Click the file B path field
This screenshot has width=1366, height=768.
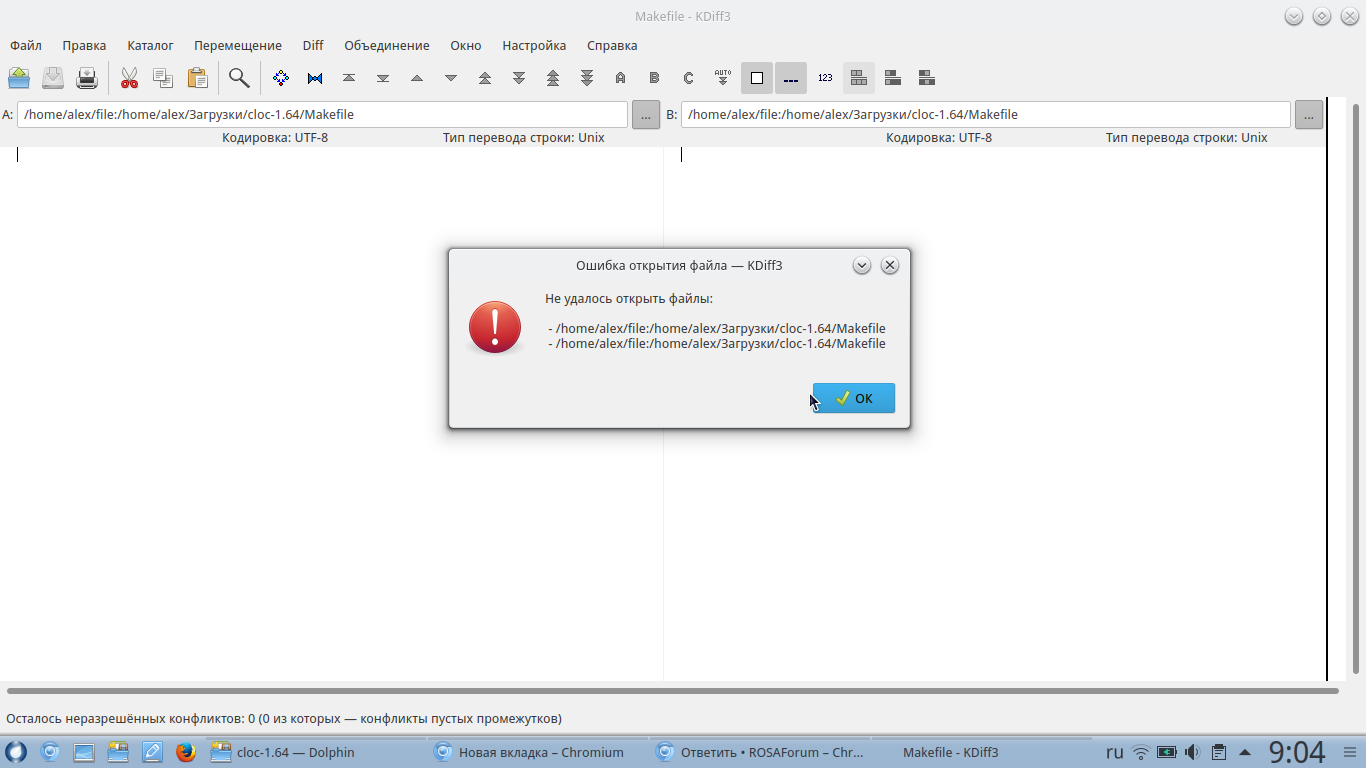pyautogui.click(x=986, y=114)
